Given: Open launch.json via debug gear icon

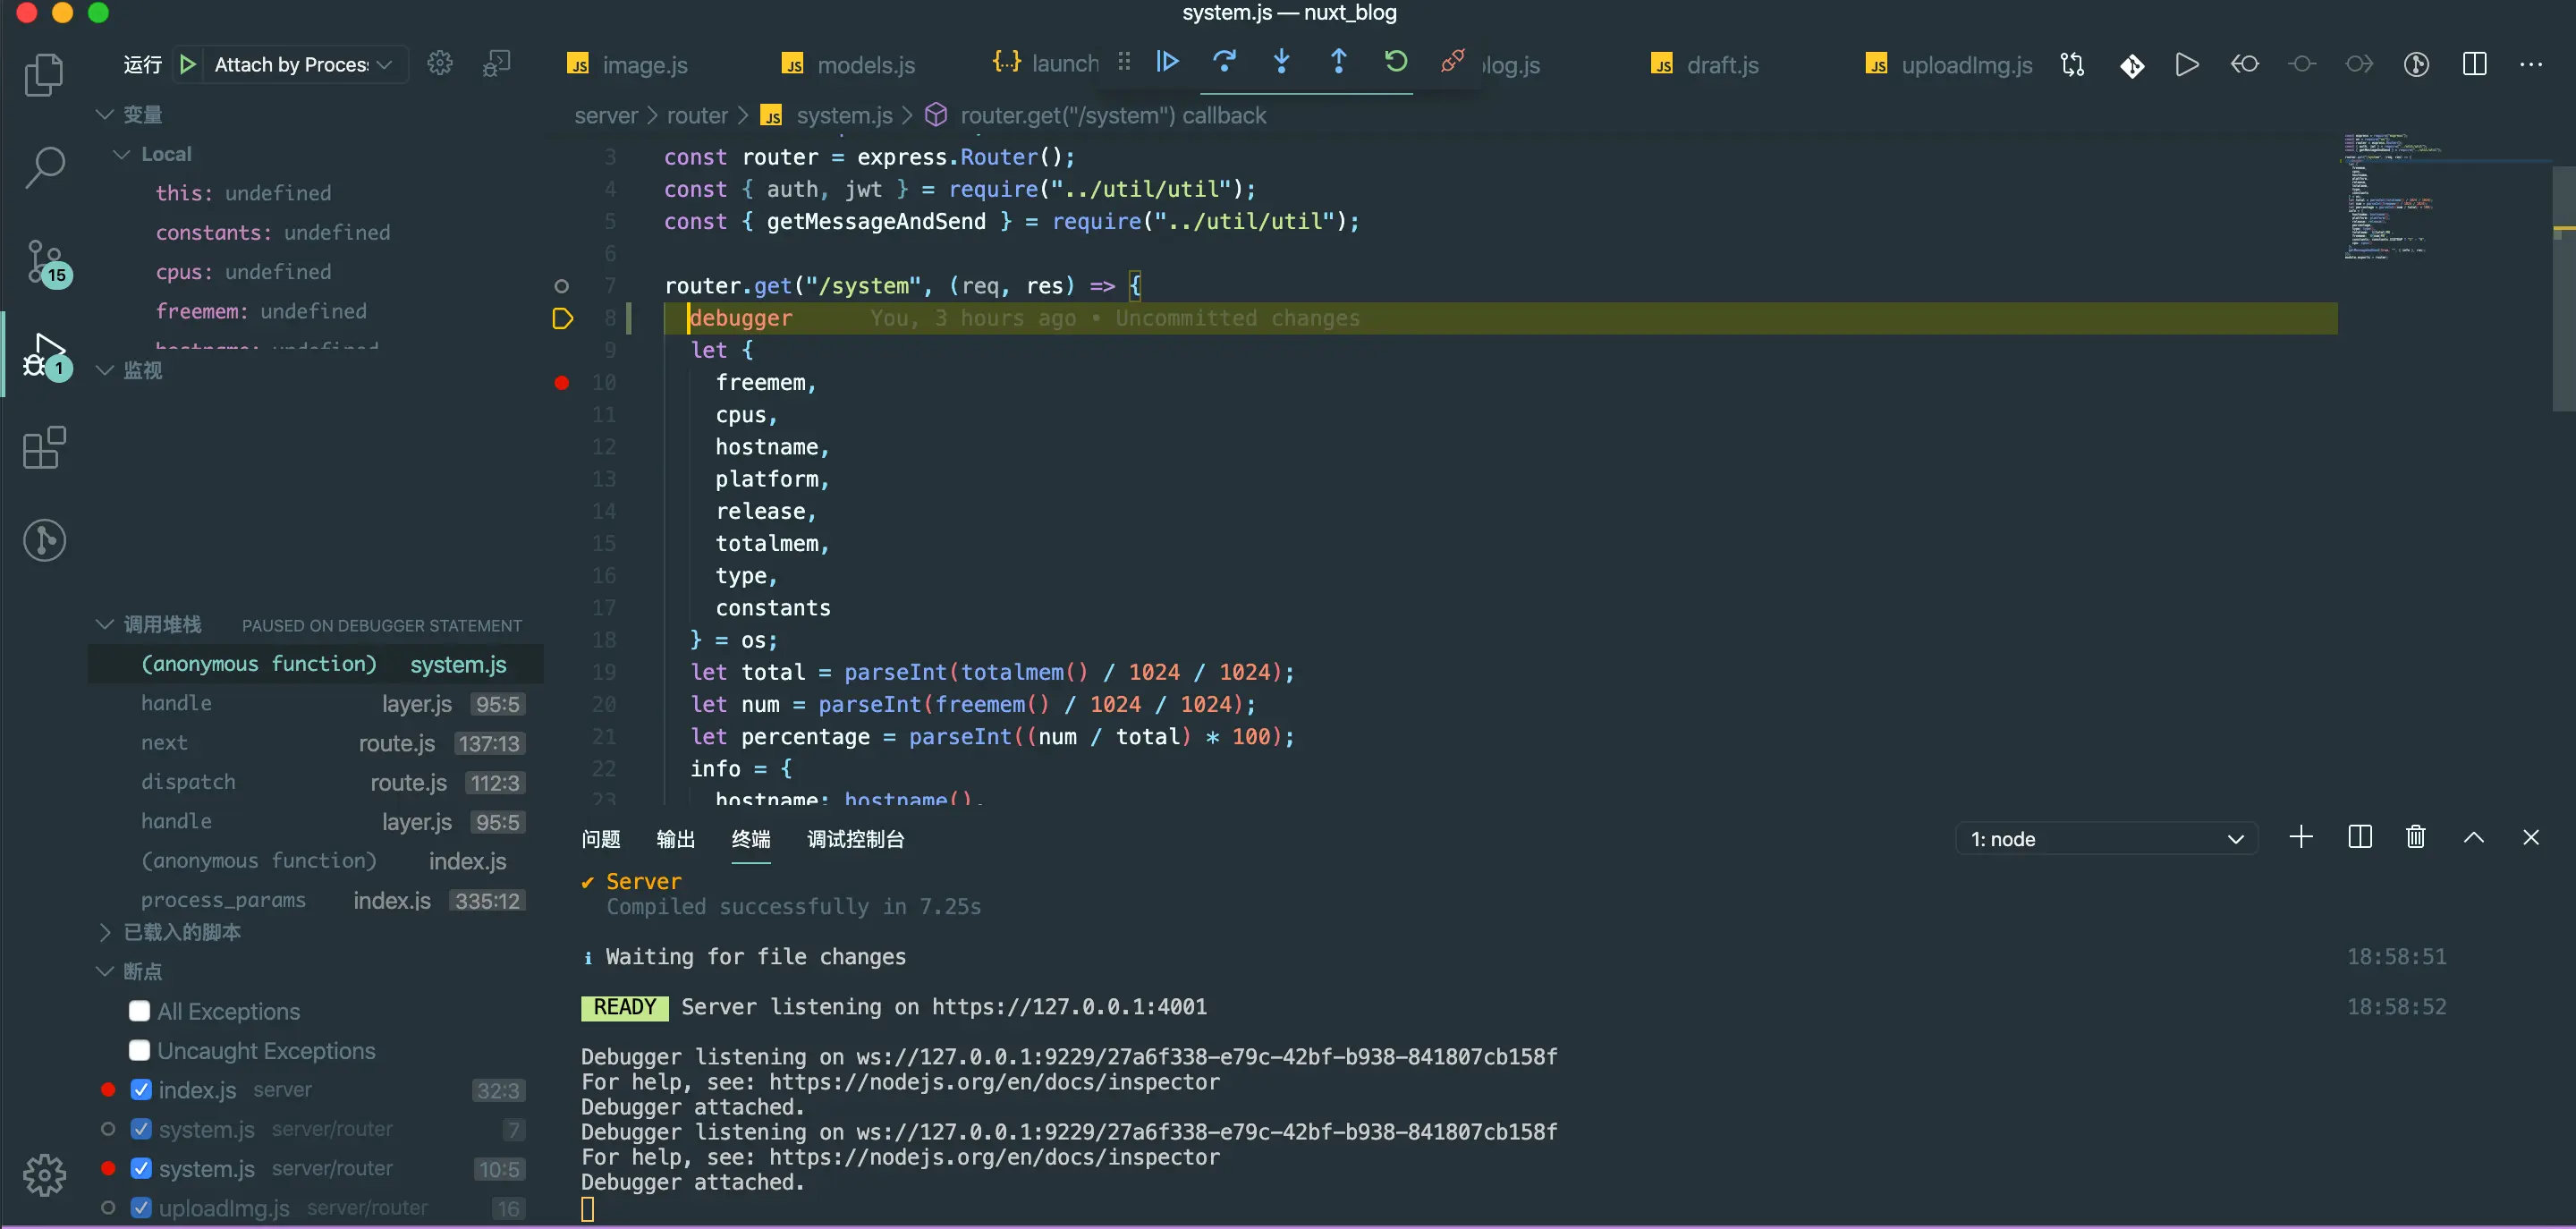Looking at the screenshot, I should 440,64.
